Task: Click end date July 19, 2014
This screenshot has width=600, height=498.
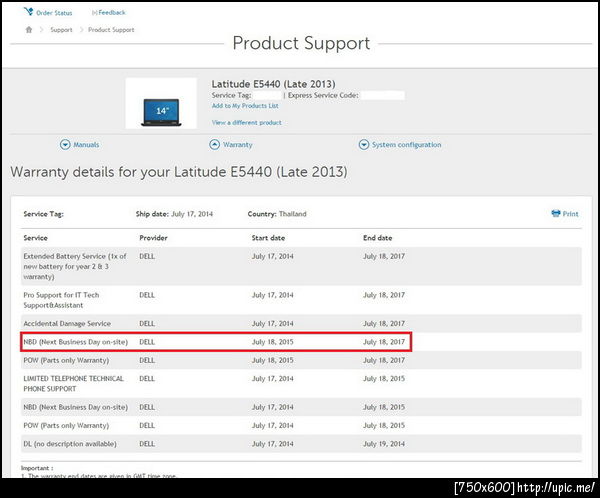Action: point(384,444)
